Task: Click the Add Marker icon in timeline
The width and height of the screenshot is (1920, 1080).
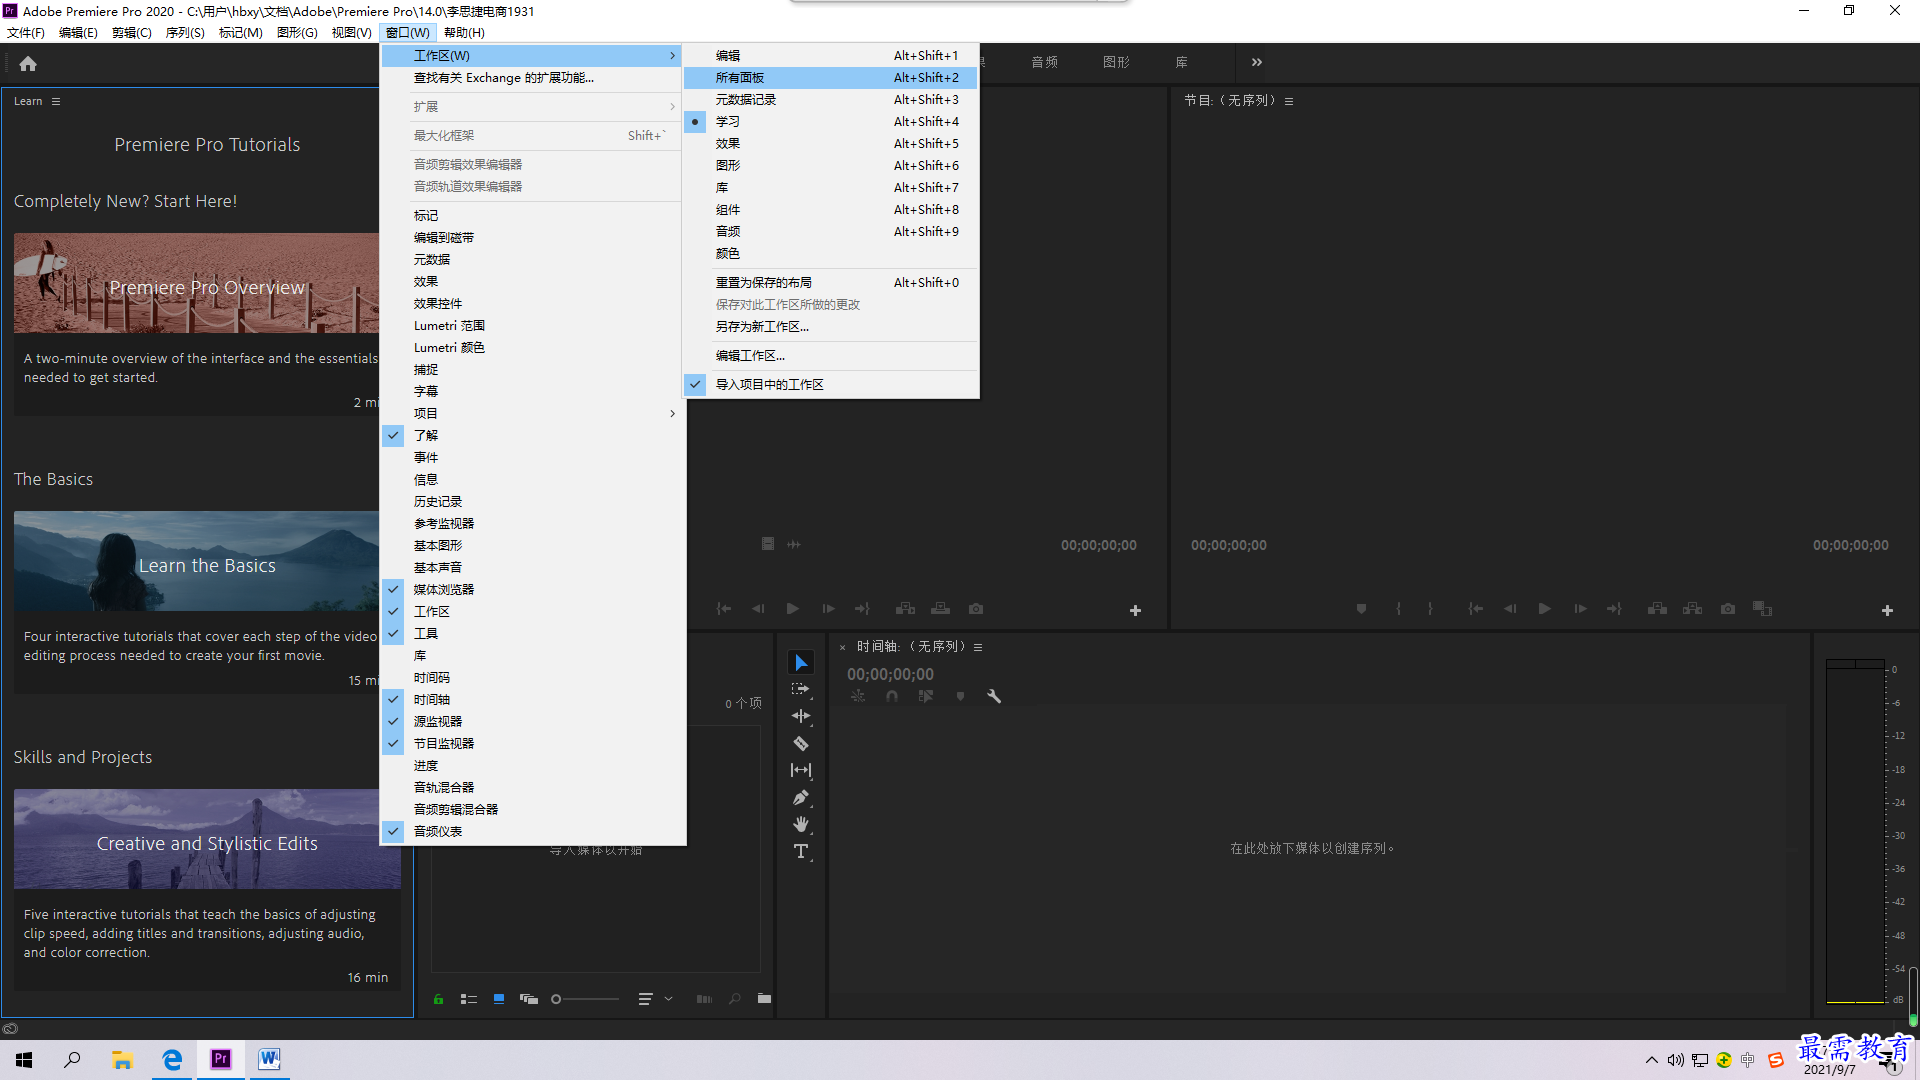Action: pos(960,696)
